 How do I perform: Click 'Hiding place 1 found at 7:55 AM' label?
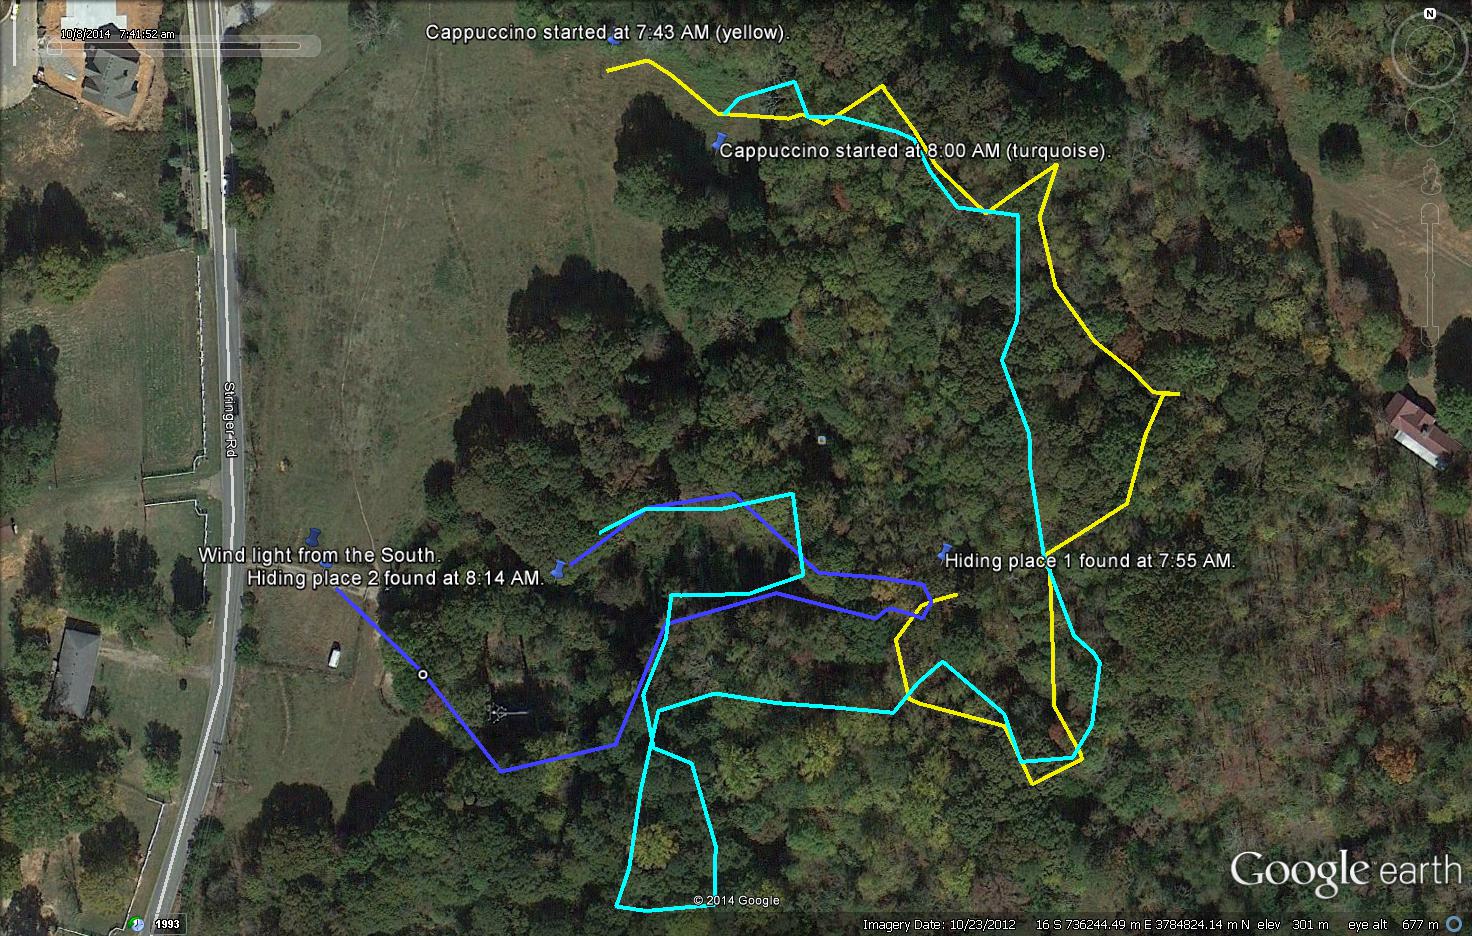[1090, 561]
